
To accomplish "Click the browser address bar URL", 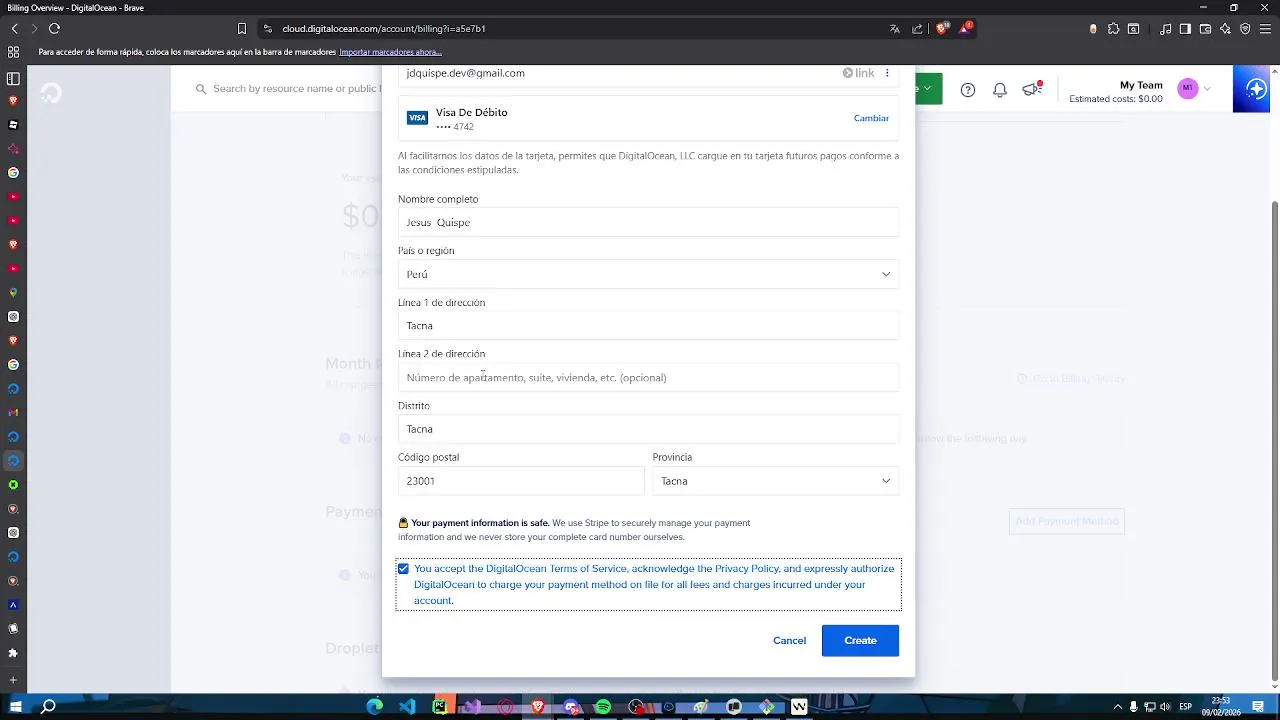I will [x=384, y=29].
